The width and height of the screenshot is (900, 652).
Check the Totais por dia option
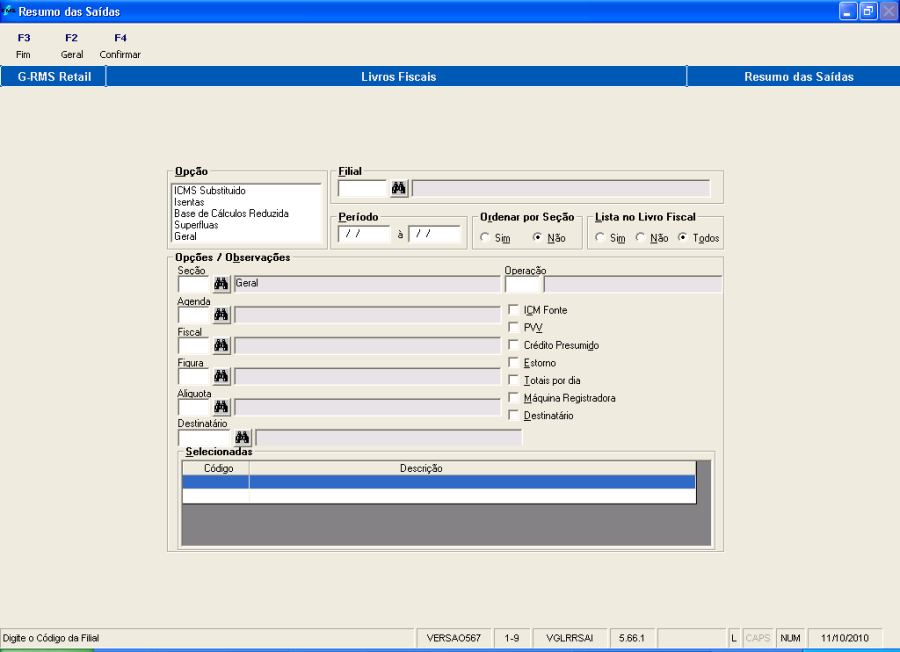click(x=514, y=380)
